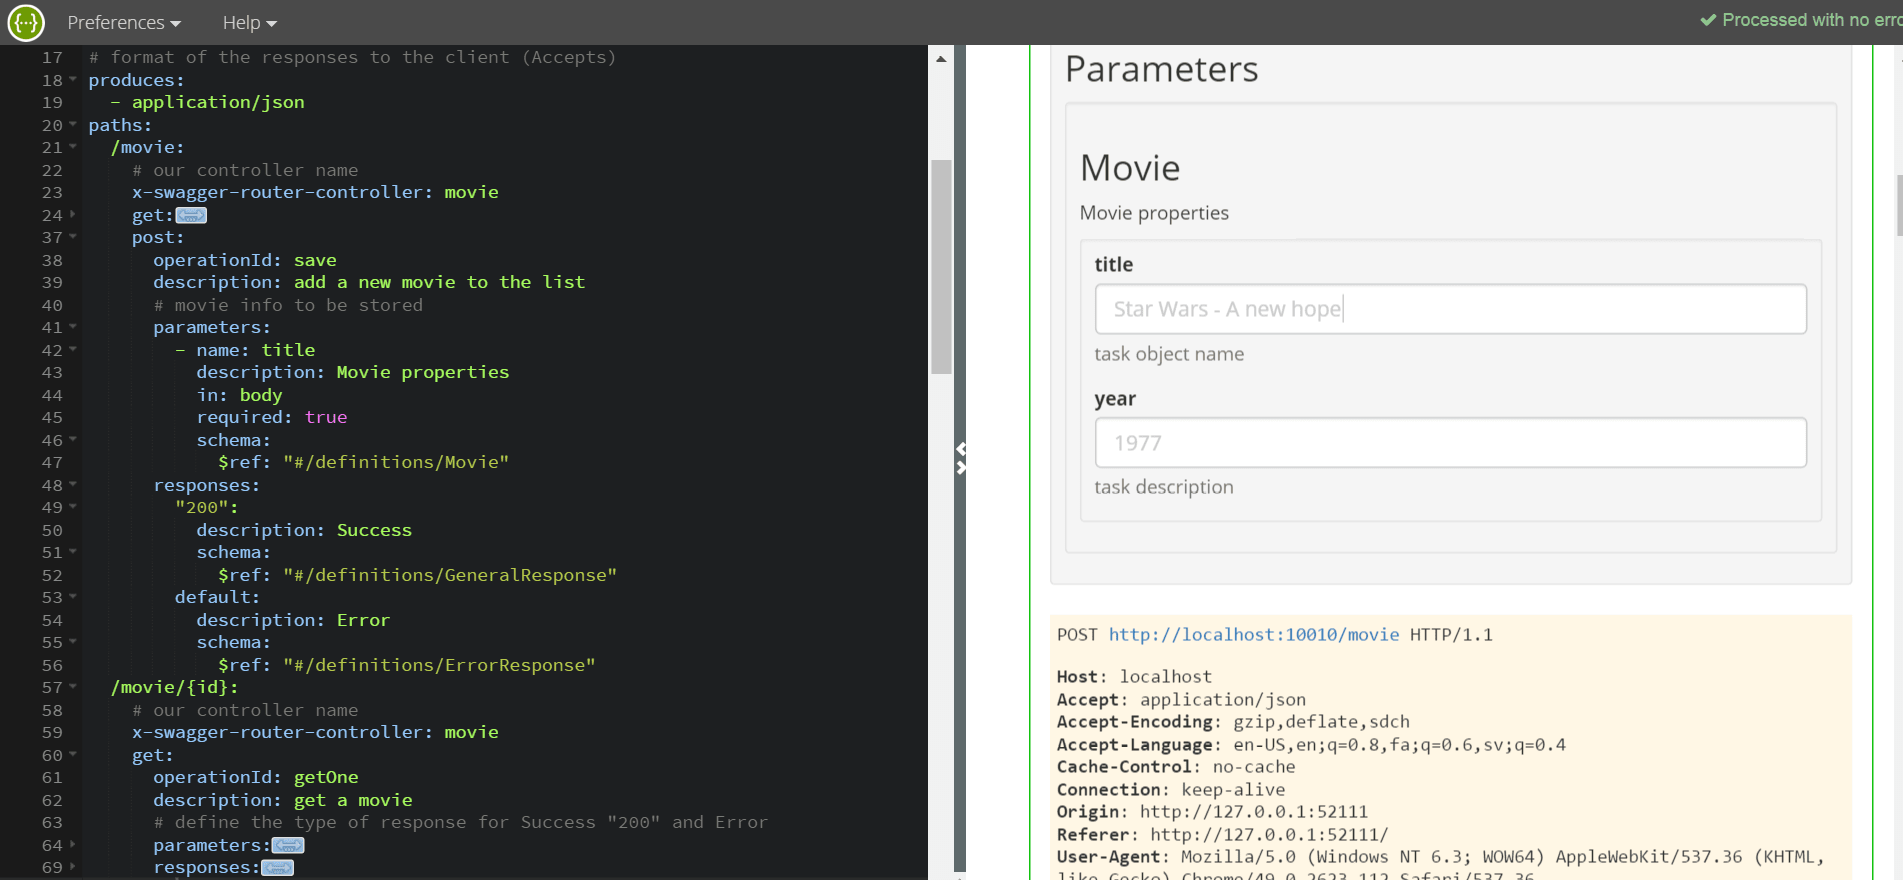This screenshot has height=880, width=1903.
Task: Click the Cache-Control: no-cache header line
Action: click(1176, 767)
